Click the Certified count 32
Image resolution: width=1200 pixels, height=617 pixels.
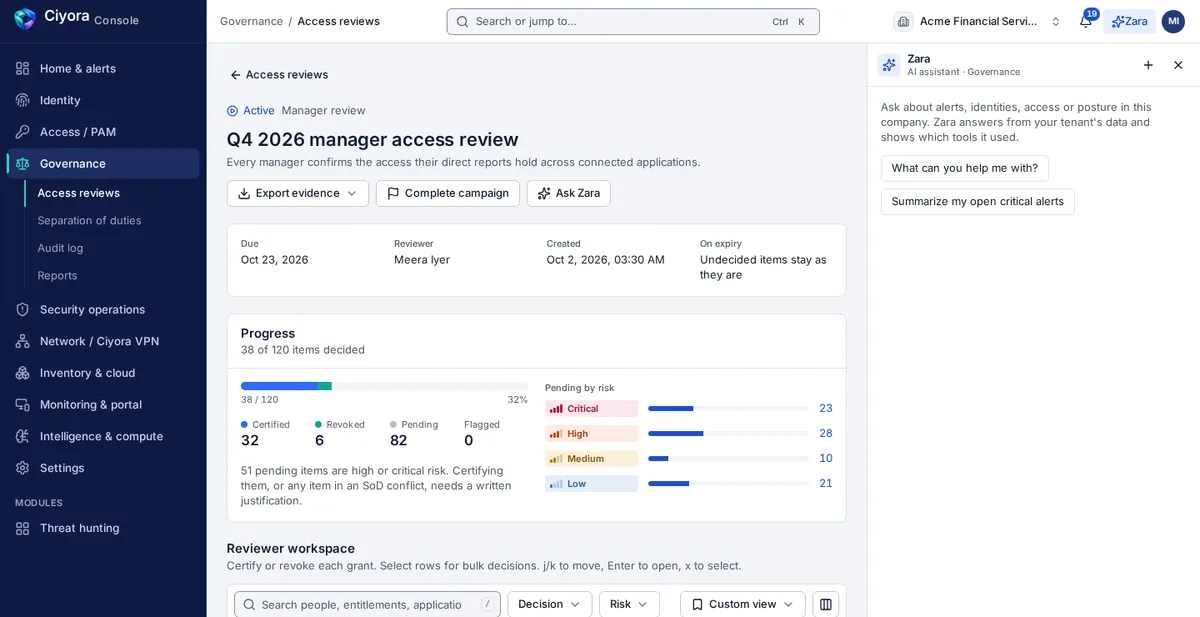coord(250,440)
